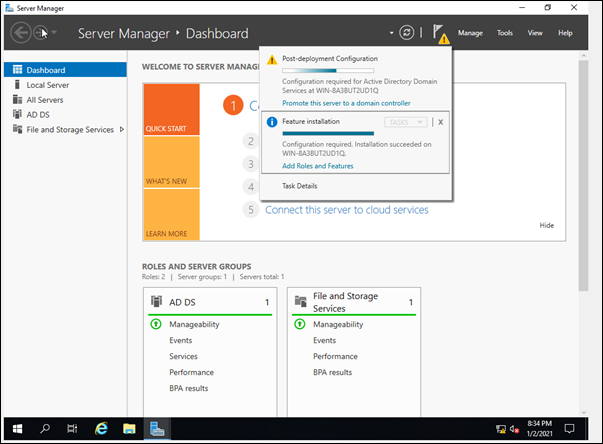Image resolution: width=603 pixels, height=444 pixels.
Task: Open AD DS BPA results
Action: point(188,388)
